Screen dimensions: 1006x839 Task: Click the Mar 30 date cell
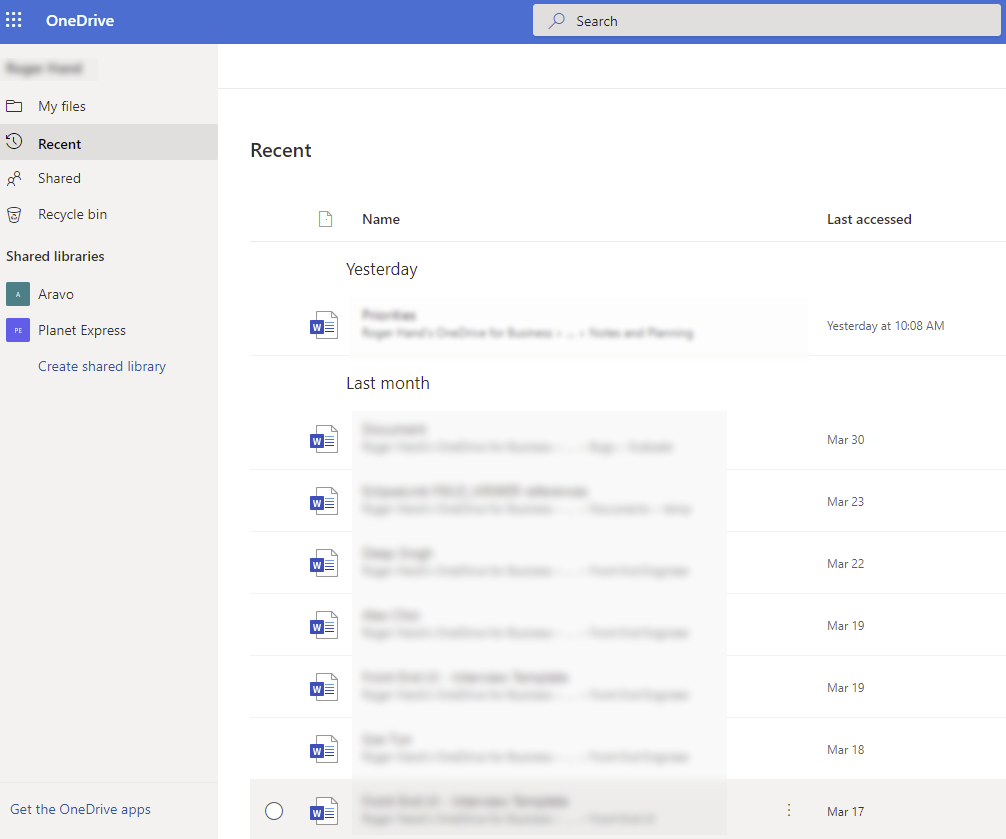click(846, 440)
